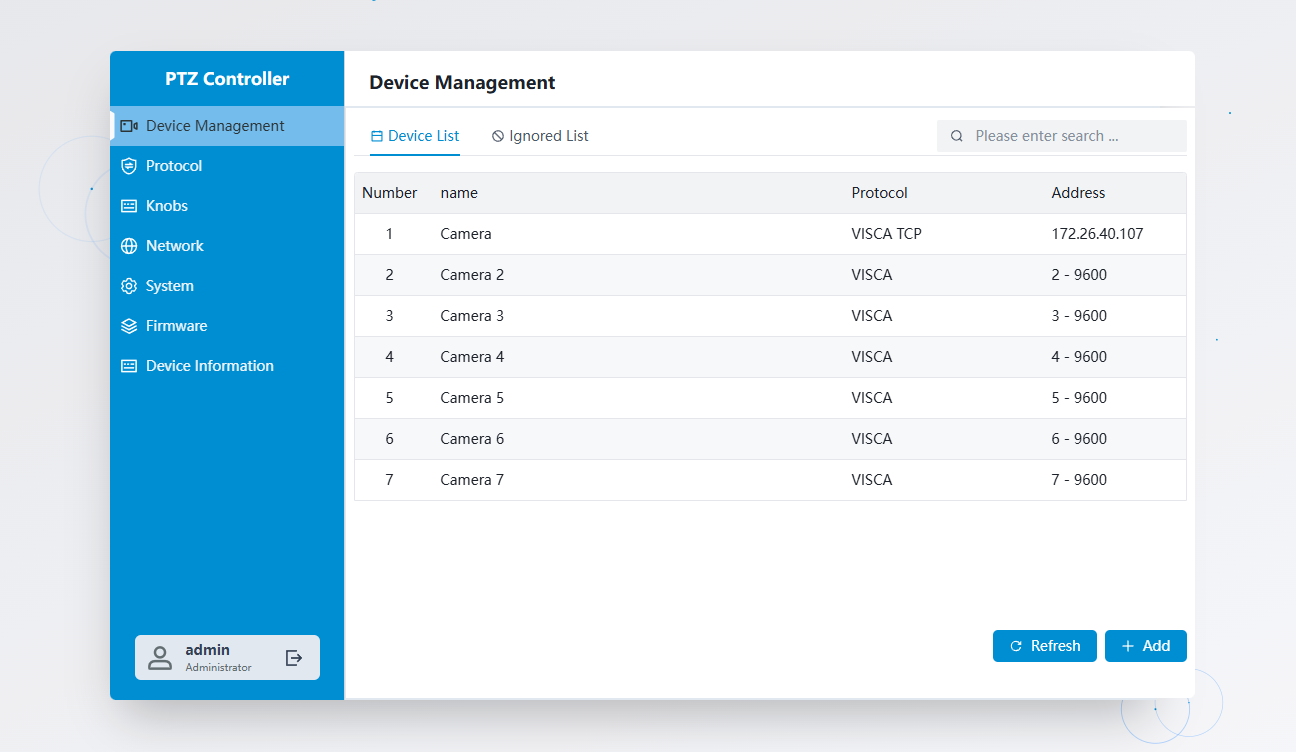1296x752 pixels.
Task: Select the Camera 5 row
Action: [770, 398]
